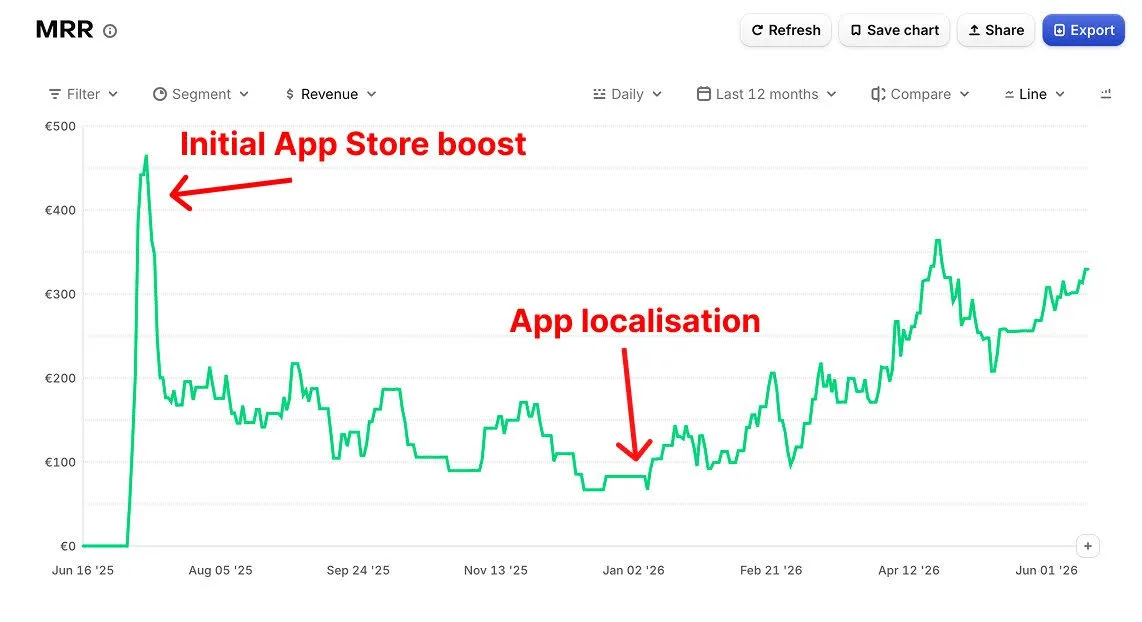The width and height of the screenshot is (1142, 622).
Task: Export the chart data
Action: point(1083,30)
